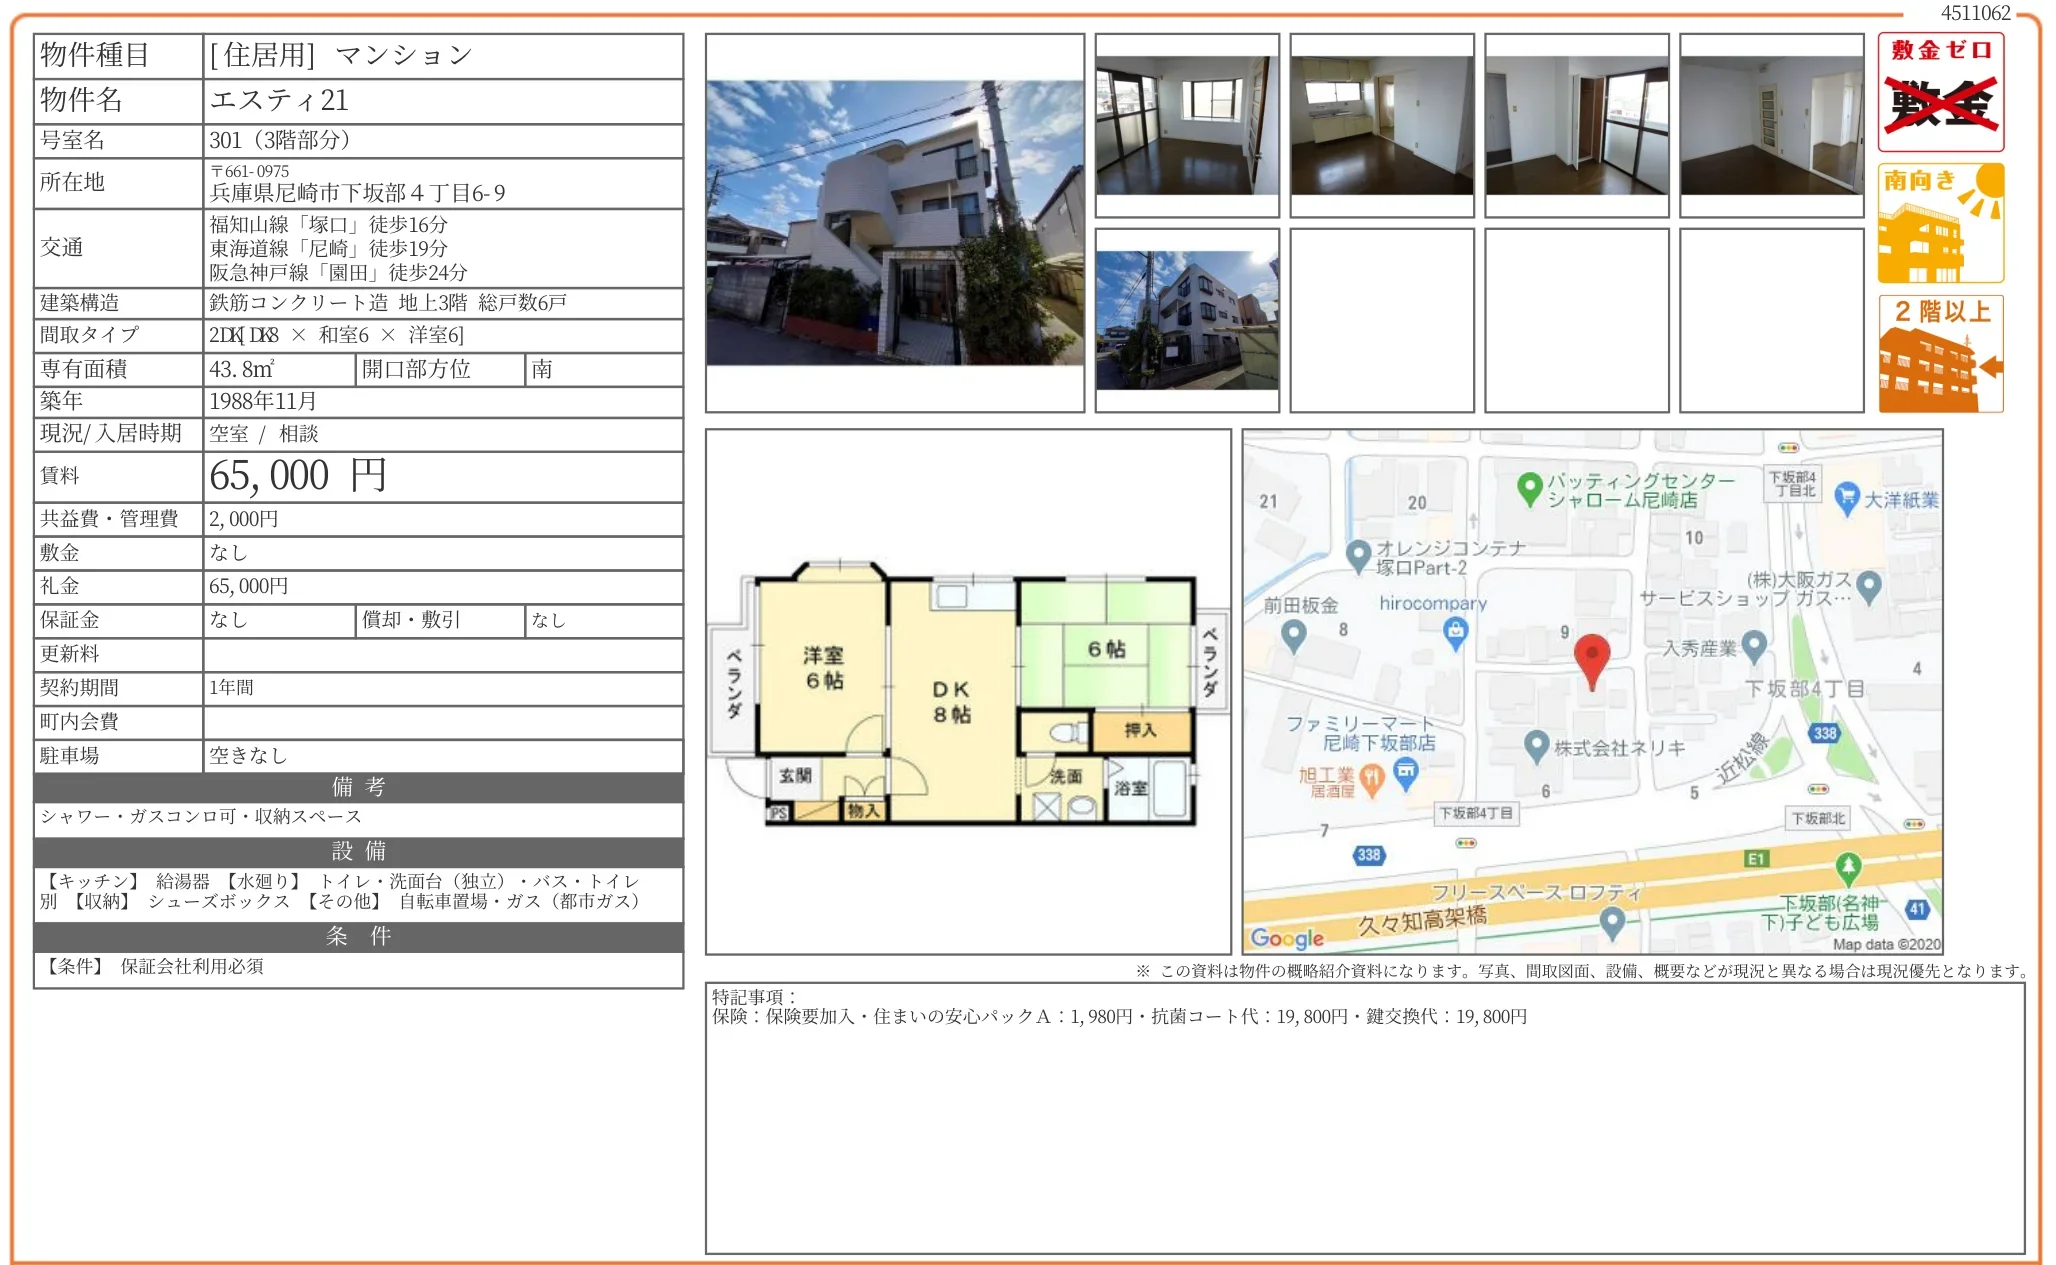
Task: Click the 旭工業 restaurant marker on map
Action: (1371, 777)
